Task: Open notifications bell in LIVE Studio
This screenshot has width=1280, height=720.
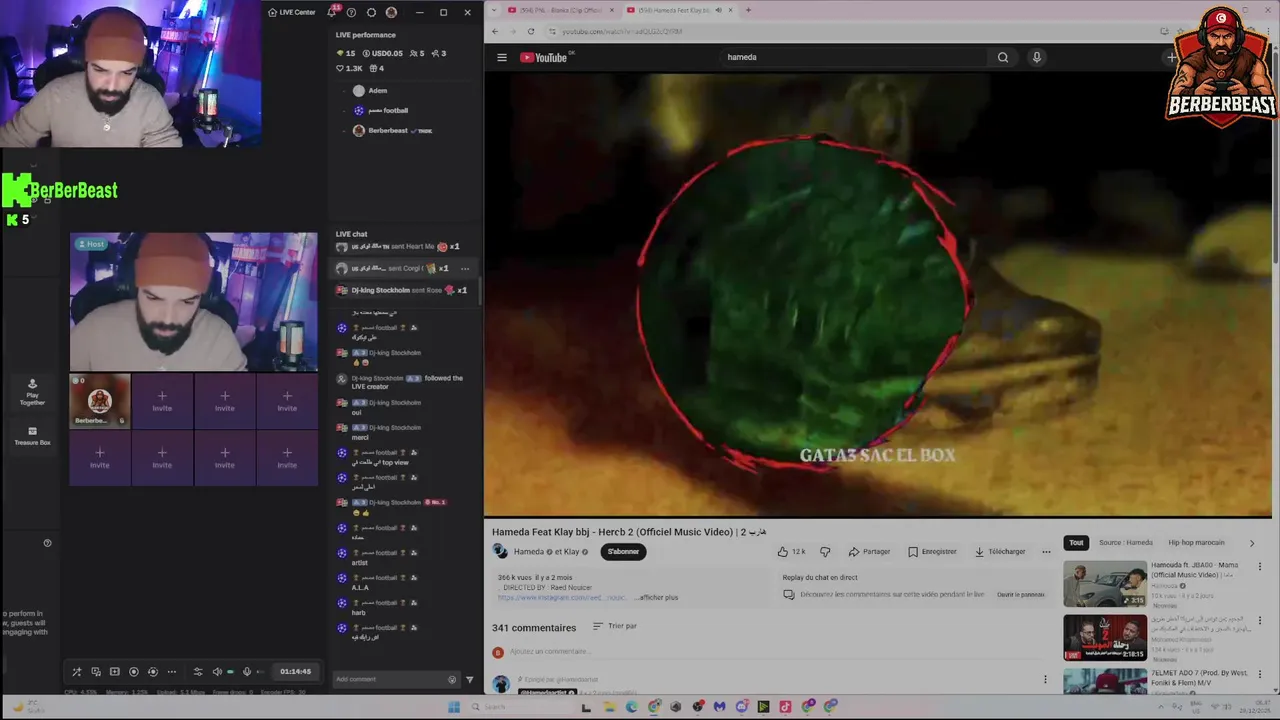Action: (332, 12)
